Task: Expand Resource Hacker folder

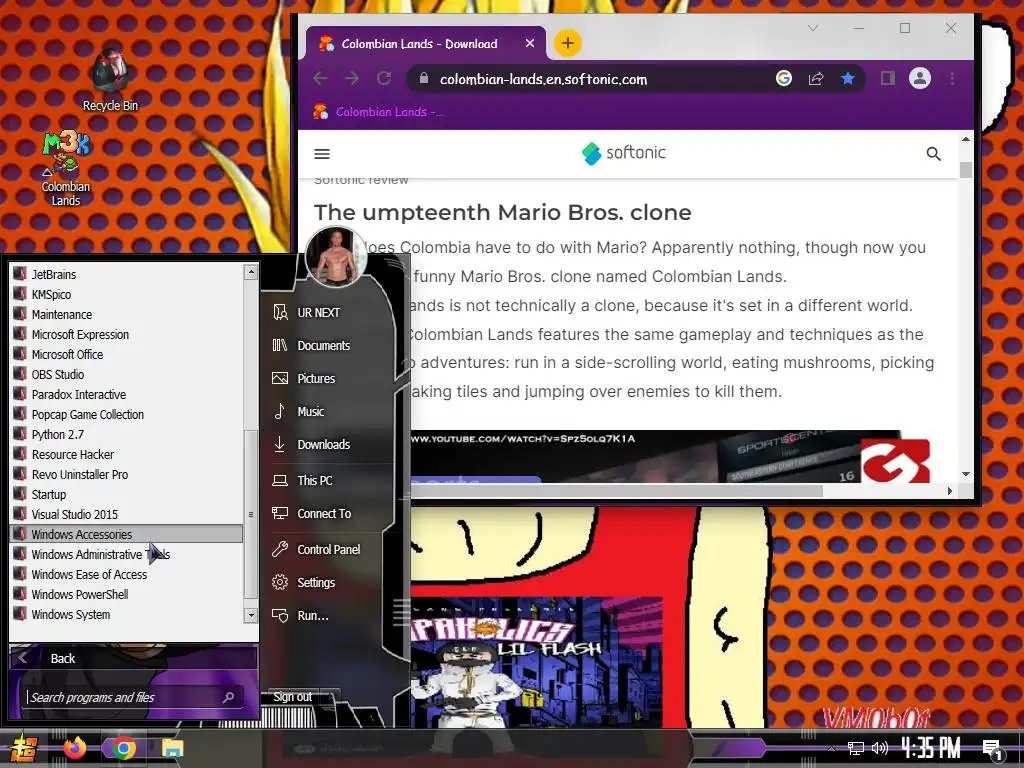Action: [x=127, y=455]
